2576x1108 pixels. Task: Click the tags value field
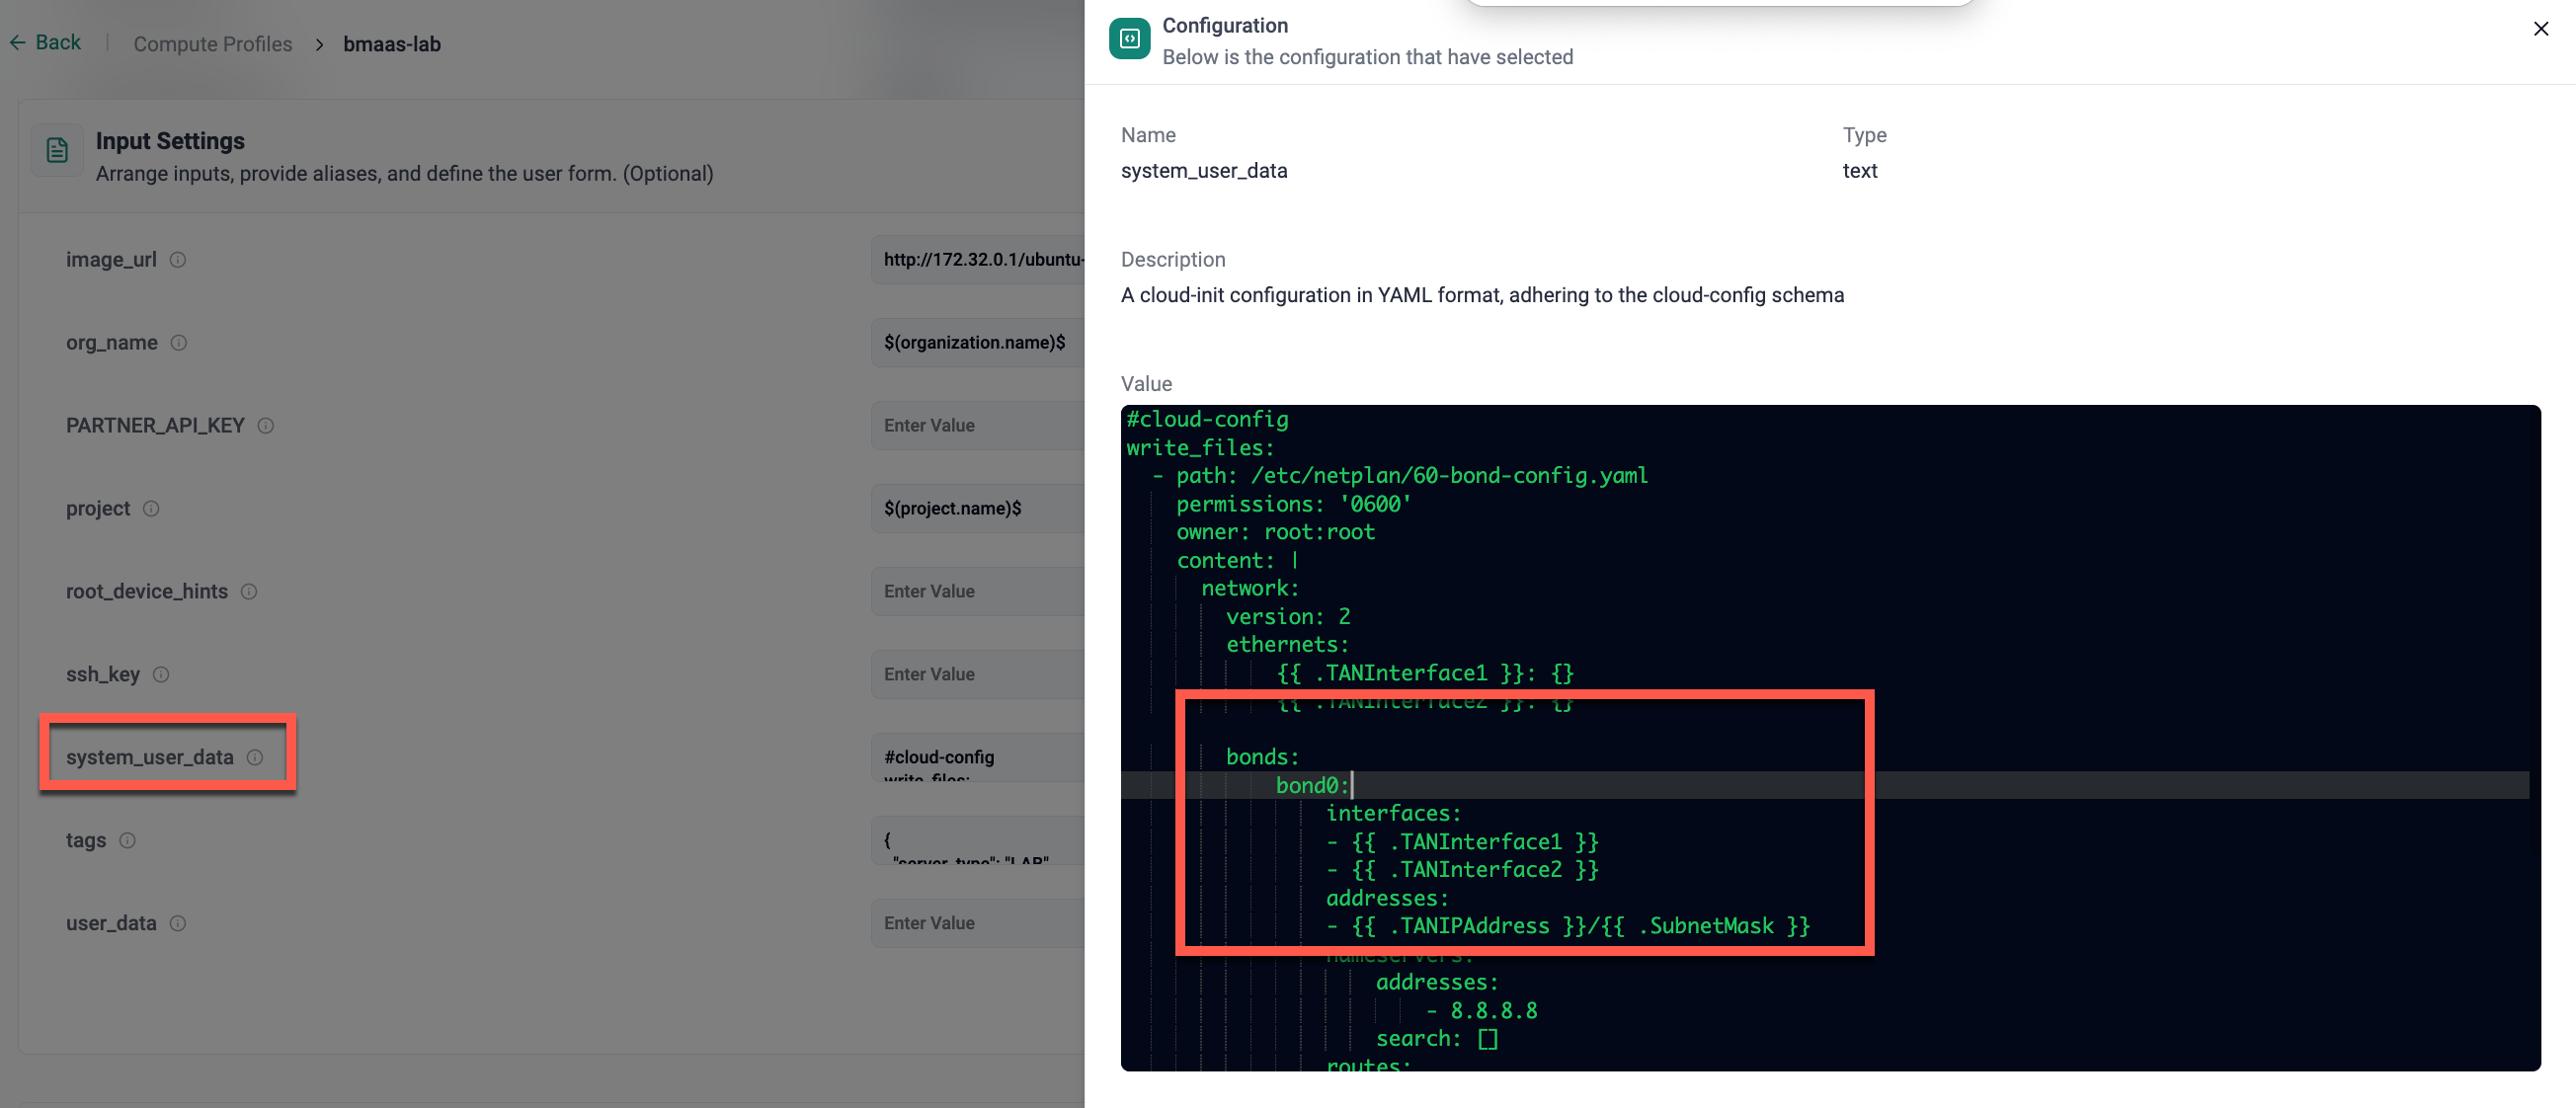click(977, 841)
